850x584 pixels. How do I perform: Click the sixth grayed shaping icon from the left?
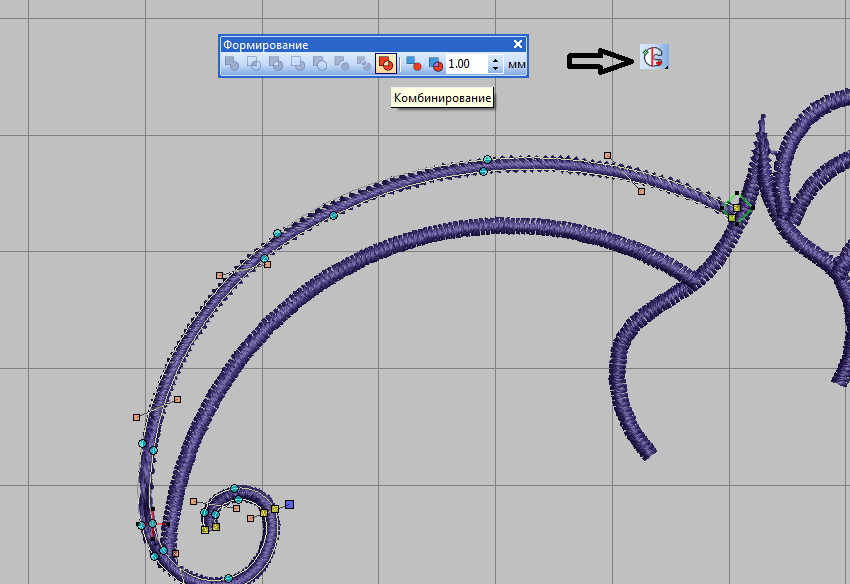342,64
